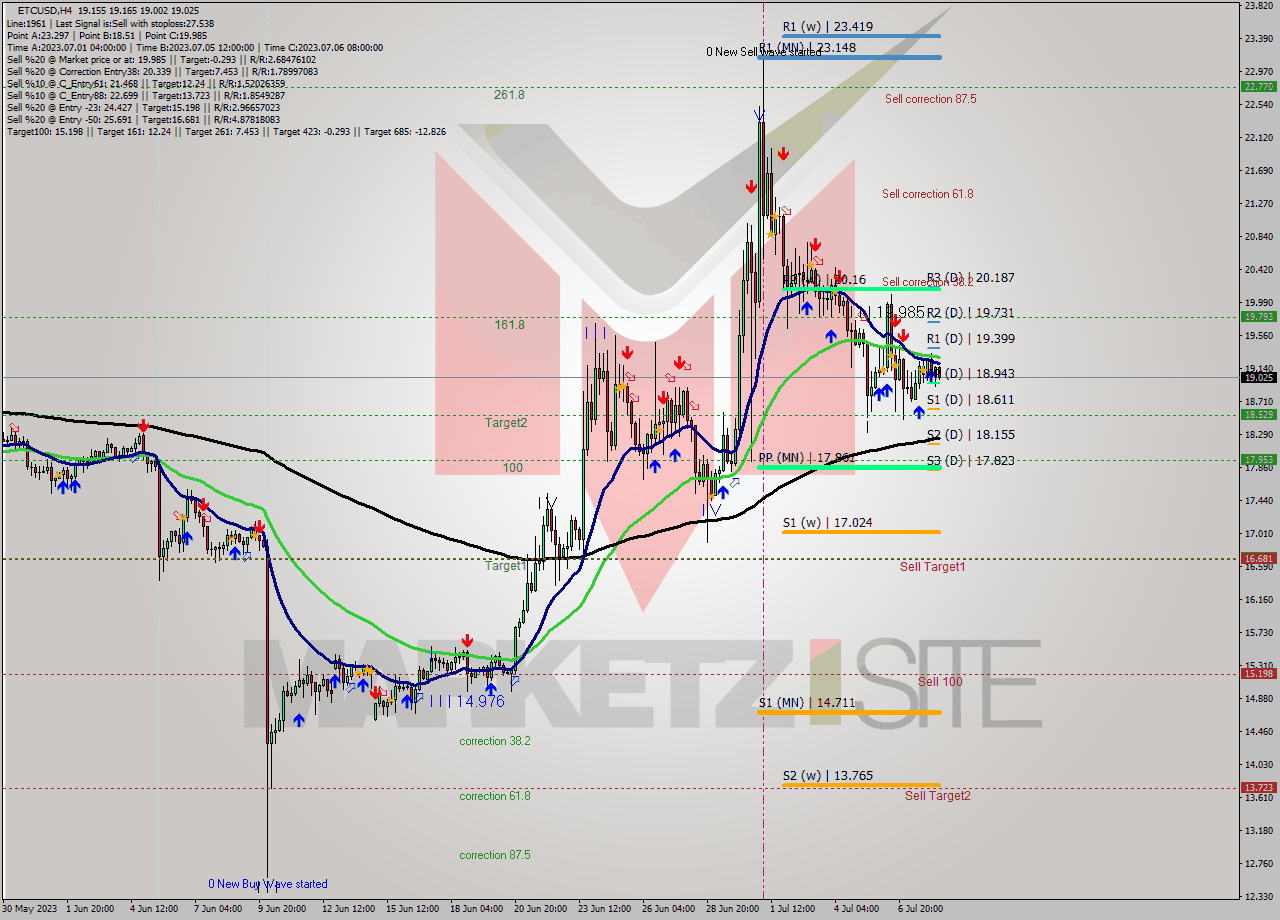Screen dimensions: 1280x920
Task: Click the 'S3 (D) | 17.823' pivot label
Action: 970,461
